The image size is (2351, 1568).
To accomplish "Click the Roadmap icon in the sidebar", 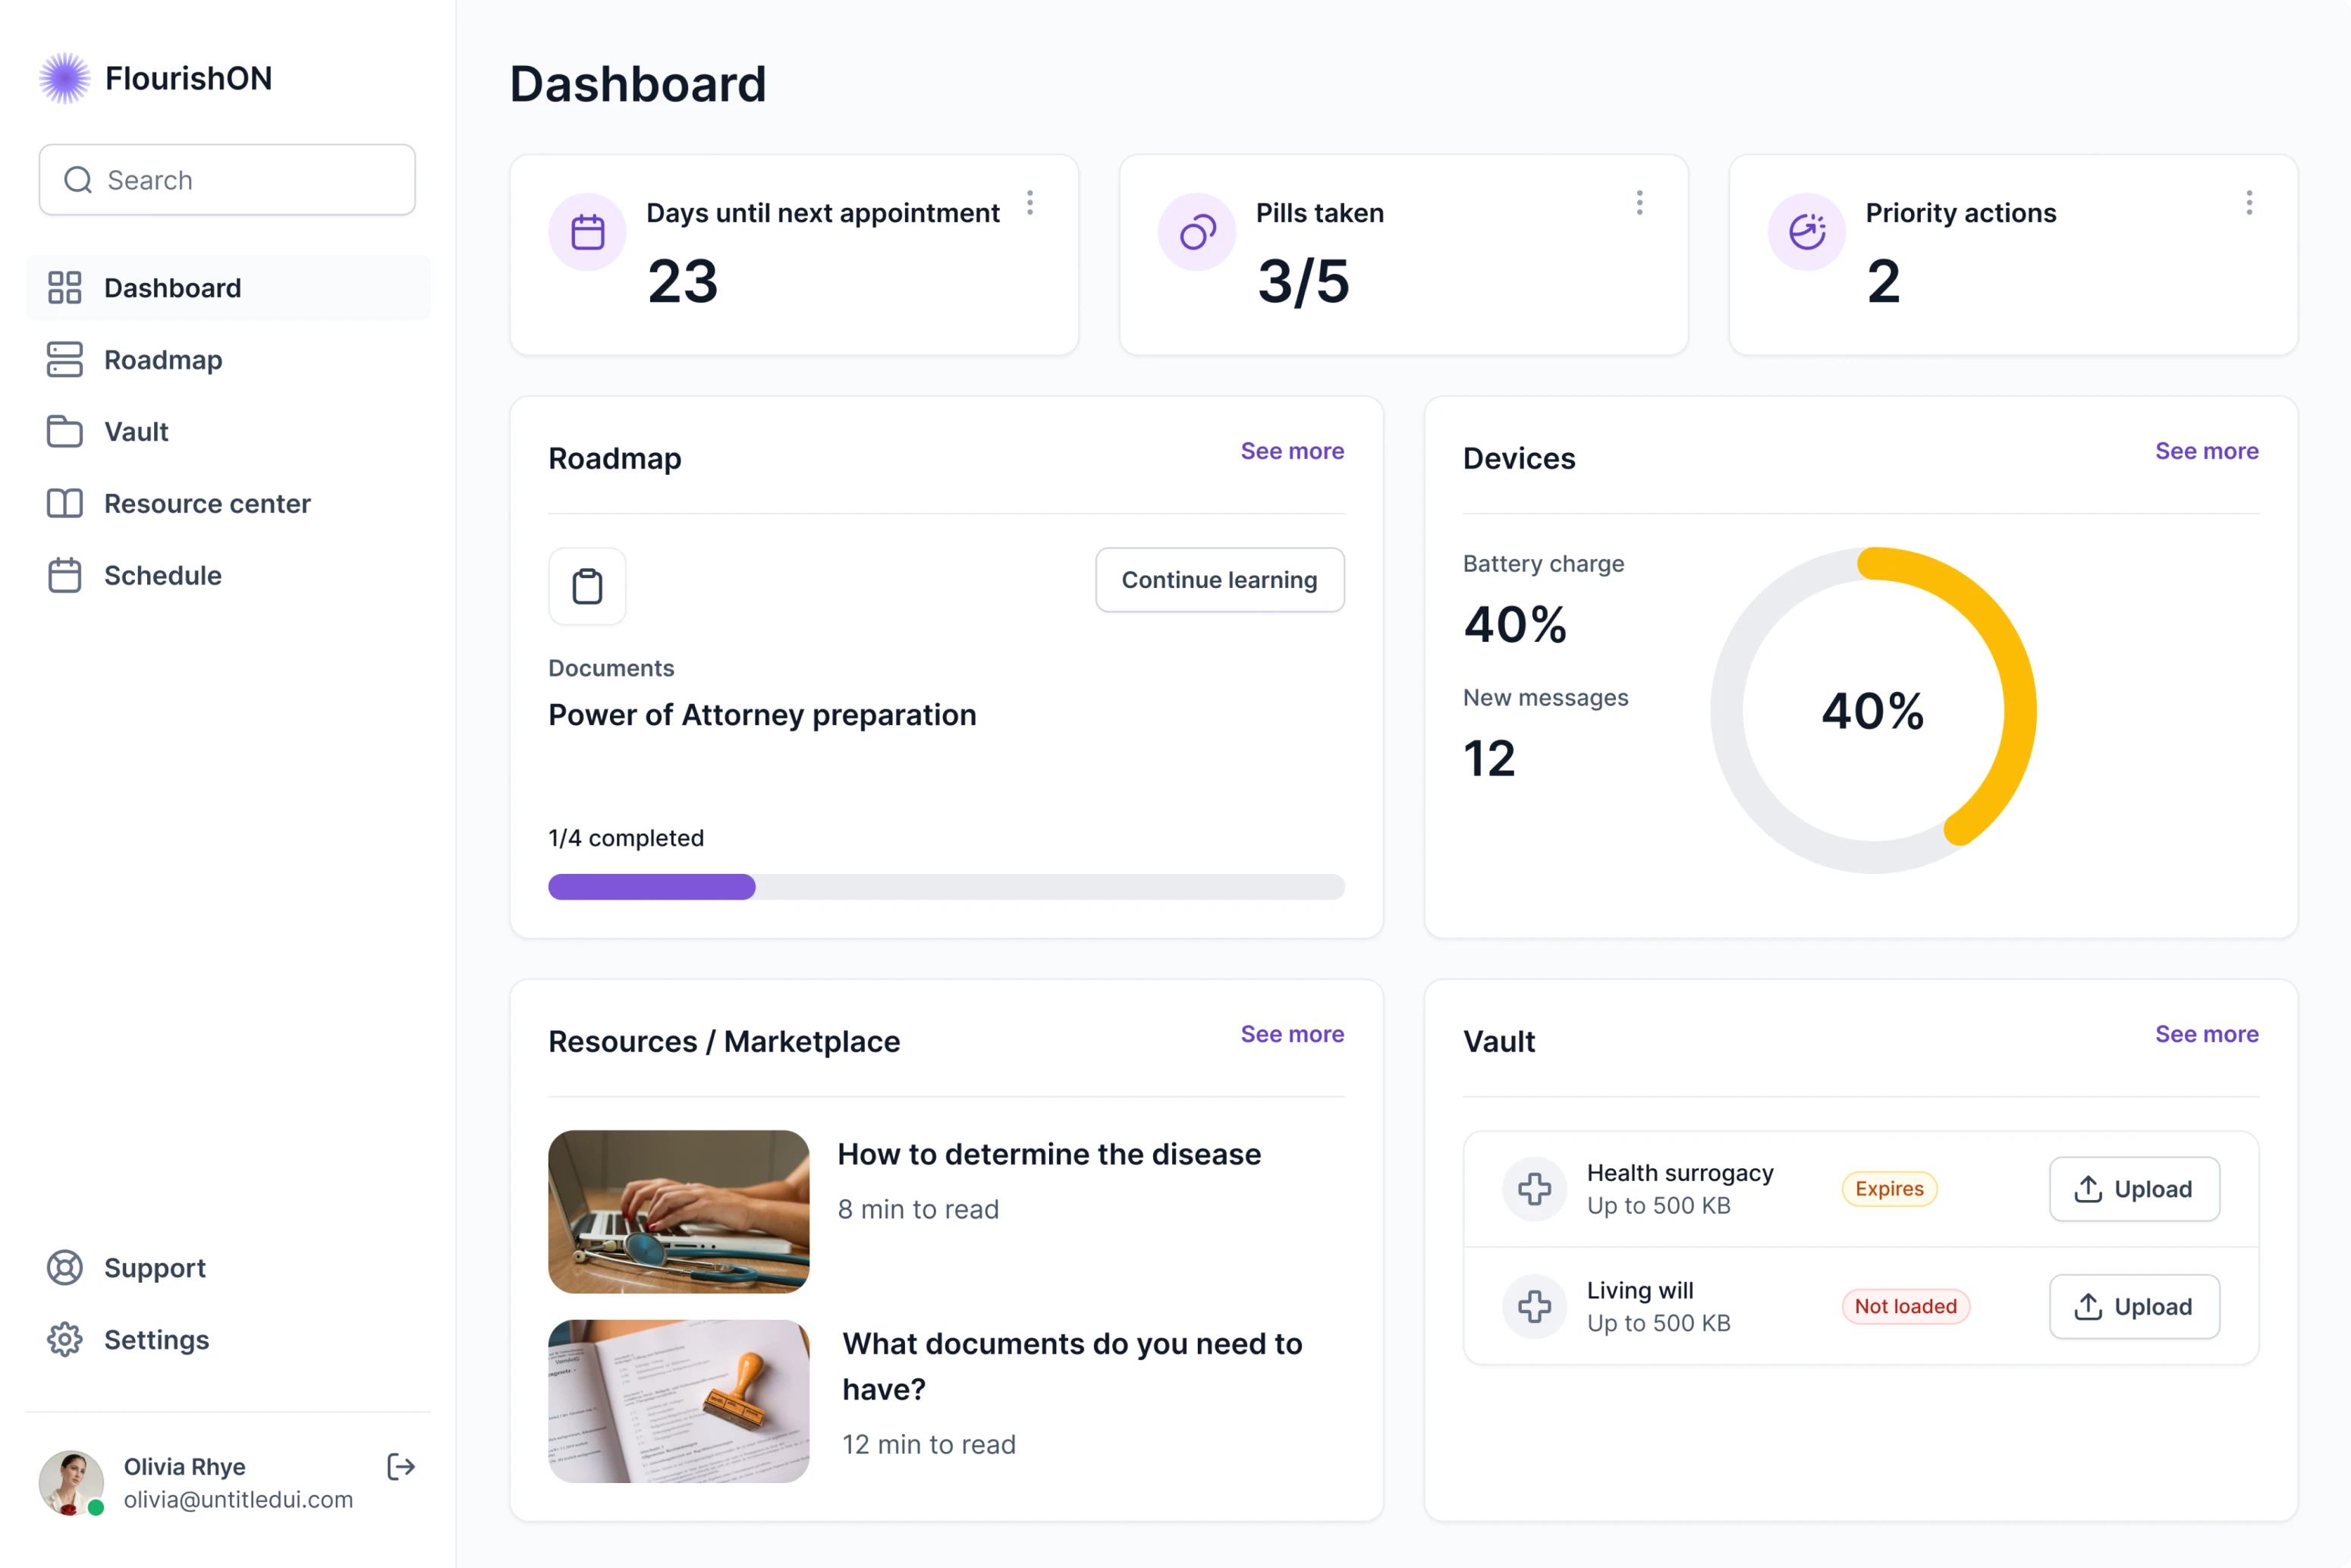I will [x=64, y=359].
